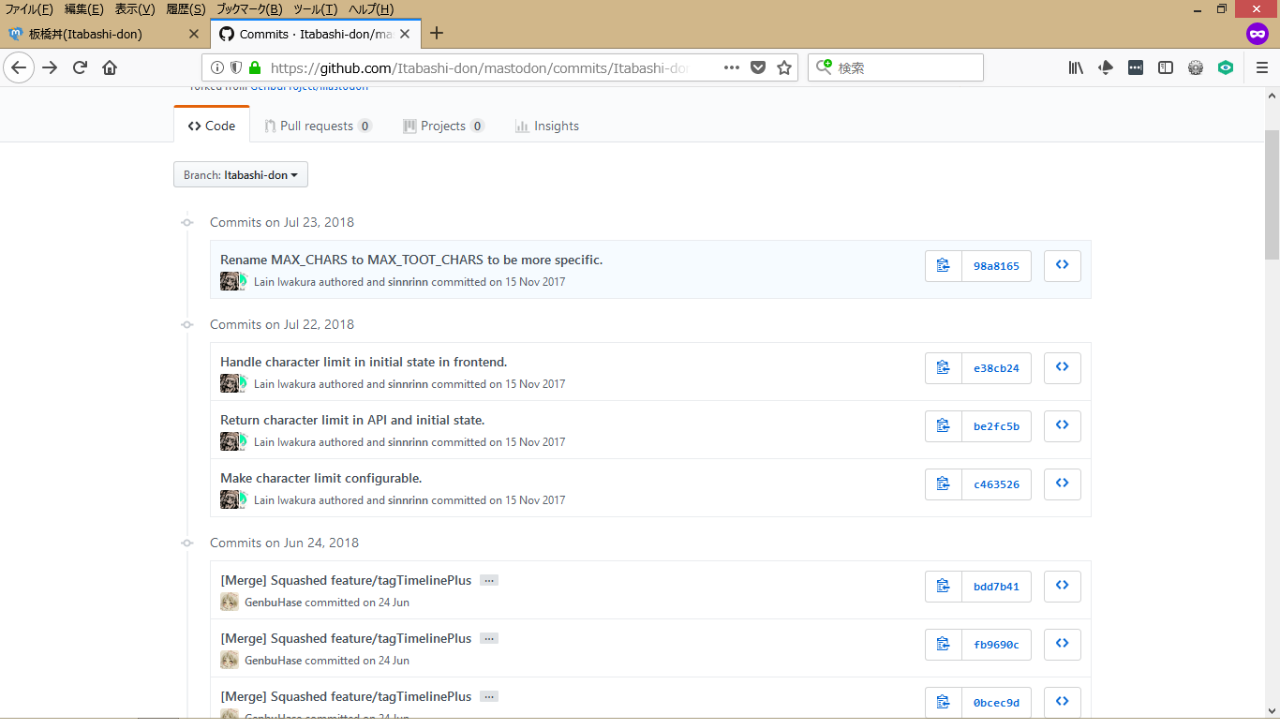1280x719 pixels.
Task: Copy full SHA for commit 98a8165
Action: click(x=943, y=266)
